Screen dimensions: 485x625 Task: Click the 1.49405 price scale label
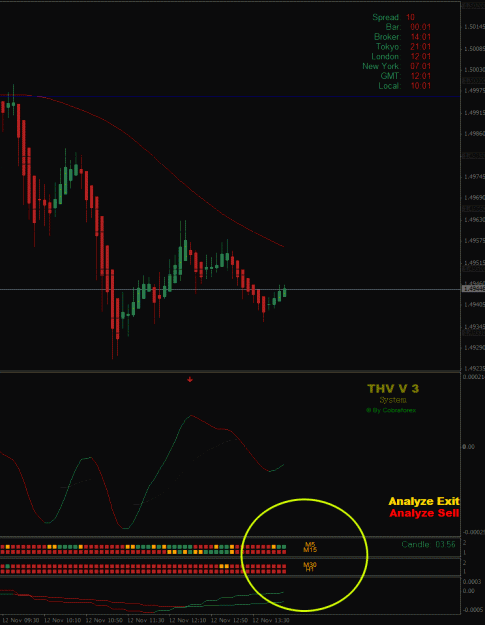(474, 305)
